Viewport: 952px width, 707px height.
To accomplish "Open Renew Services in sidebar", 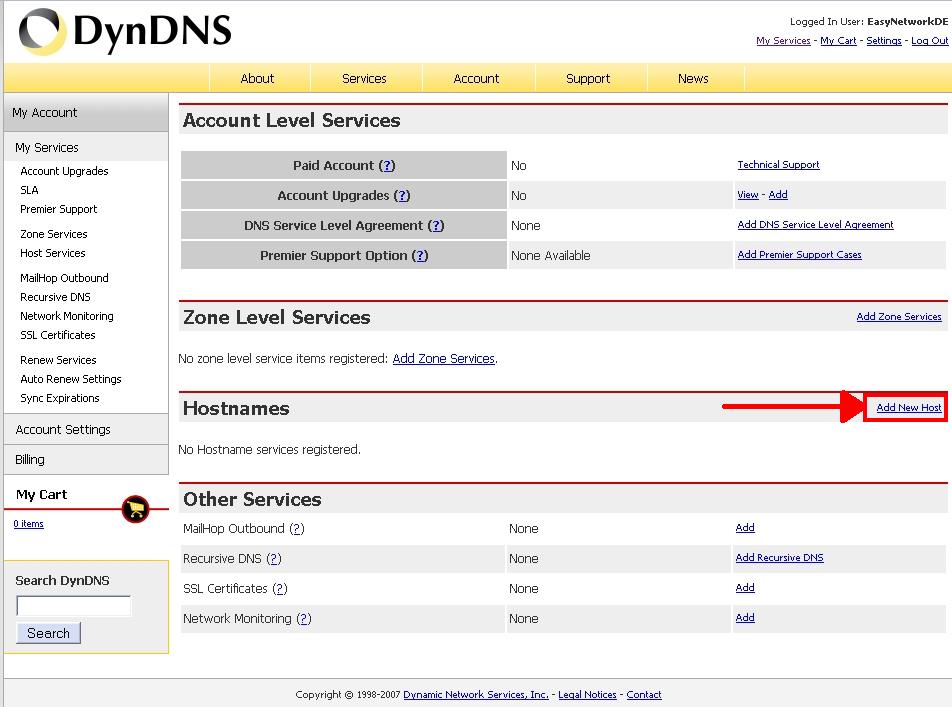I will (x=58, y=360).
